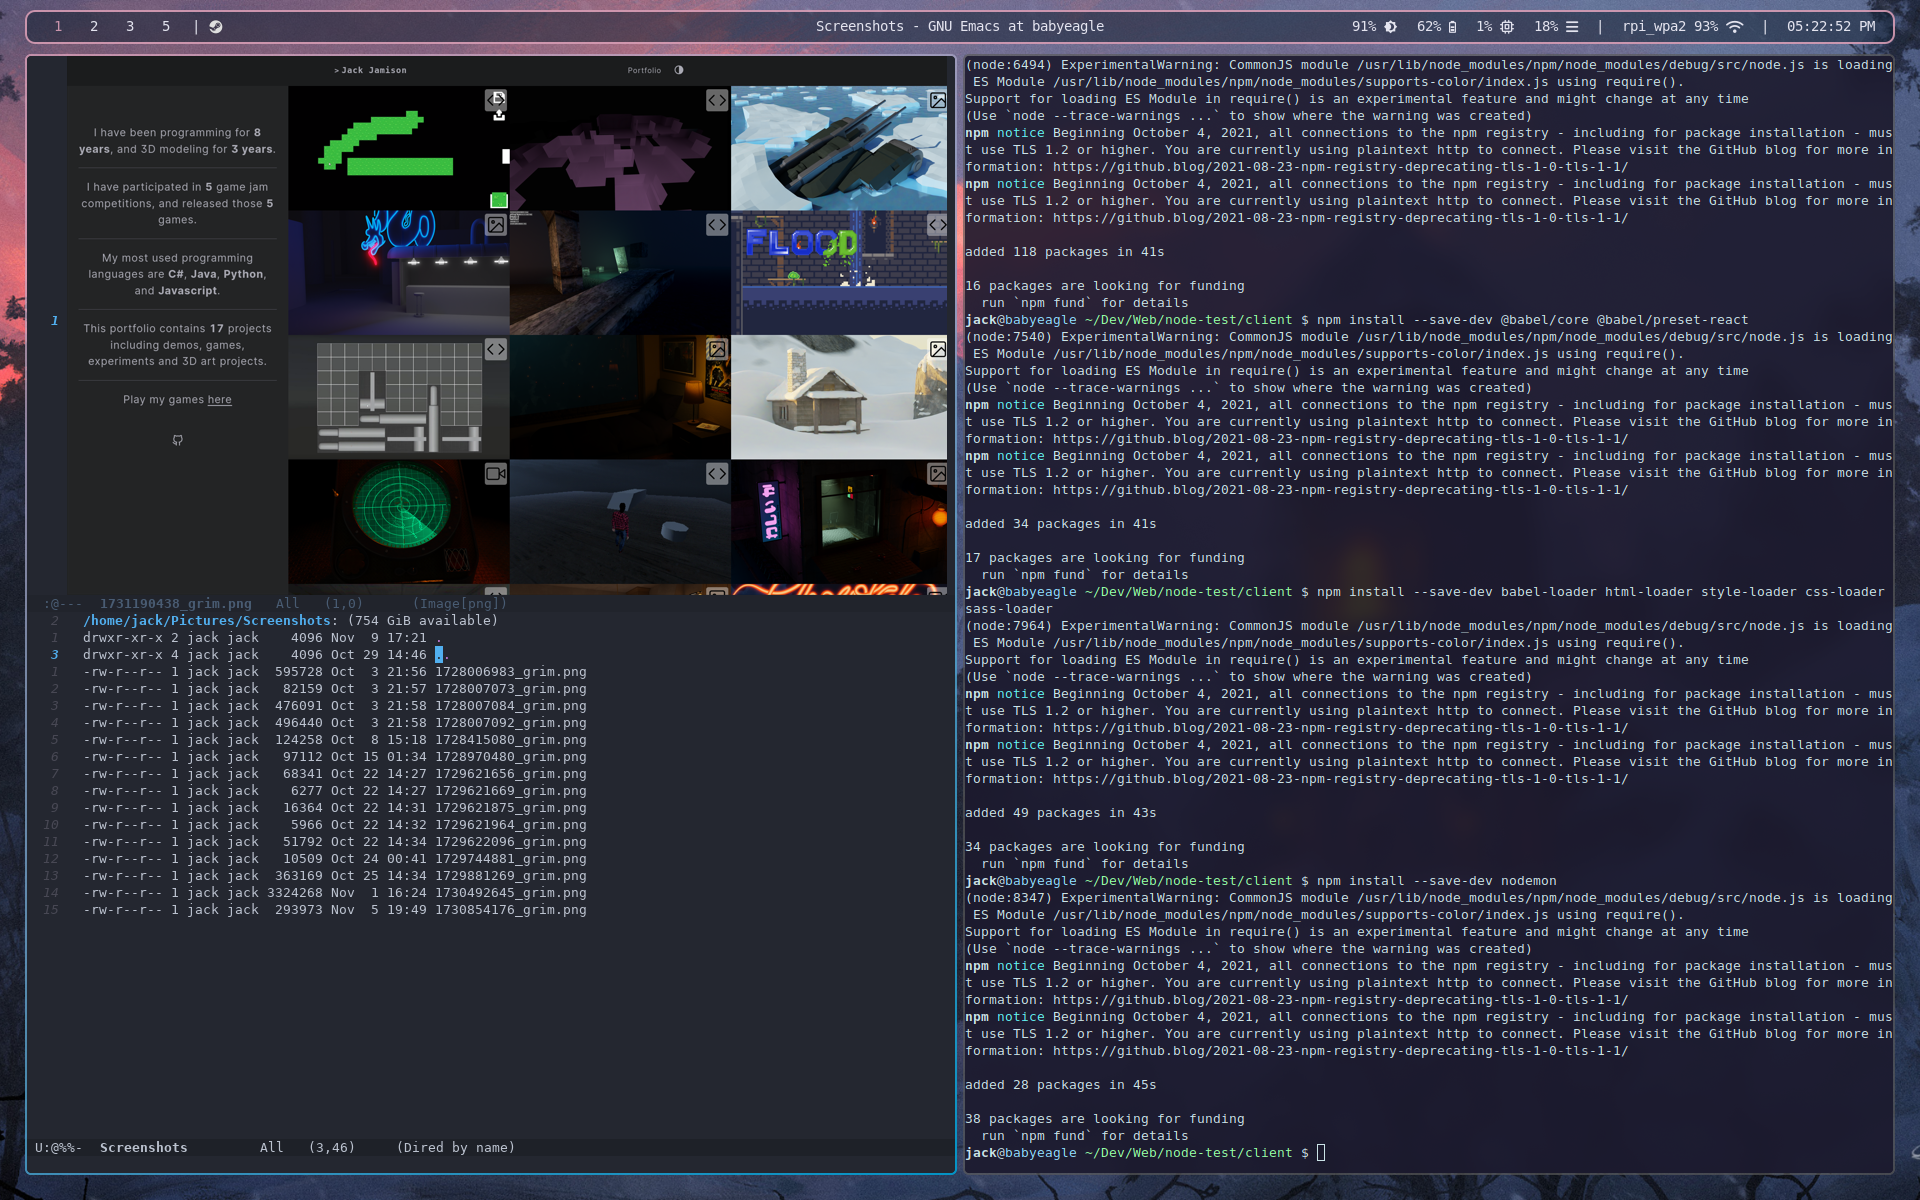Image resolution: width=1920 pixels, height=1200 pixels.
Task: Click the gear icon next to 1%
Action: [x=1507, y=28]
